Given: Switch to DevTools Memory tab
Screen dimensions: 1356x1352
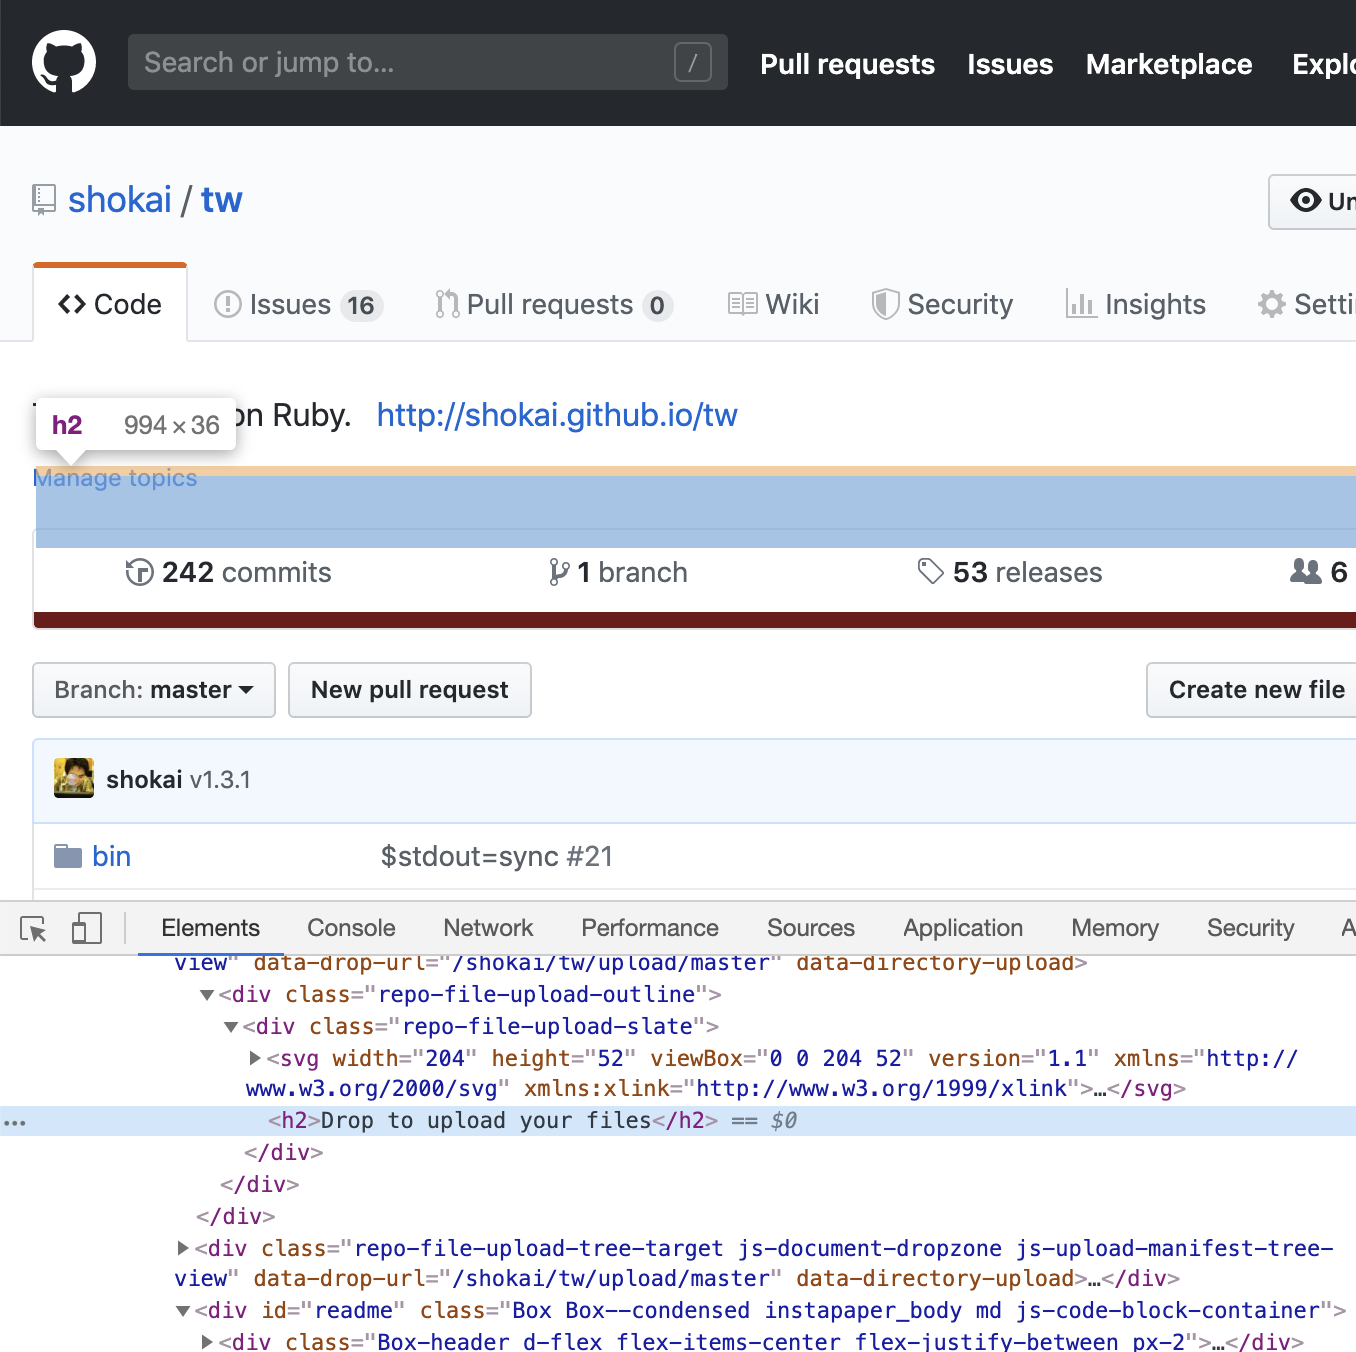Looking at the screenshot, I should [x=1115, y=928].
